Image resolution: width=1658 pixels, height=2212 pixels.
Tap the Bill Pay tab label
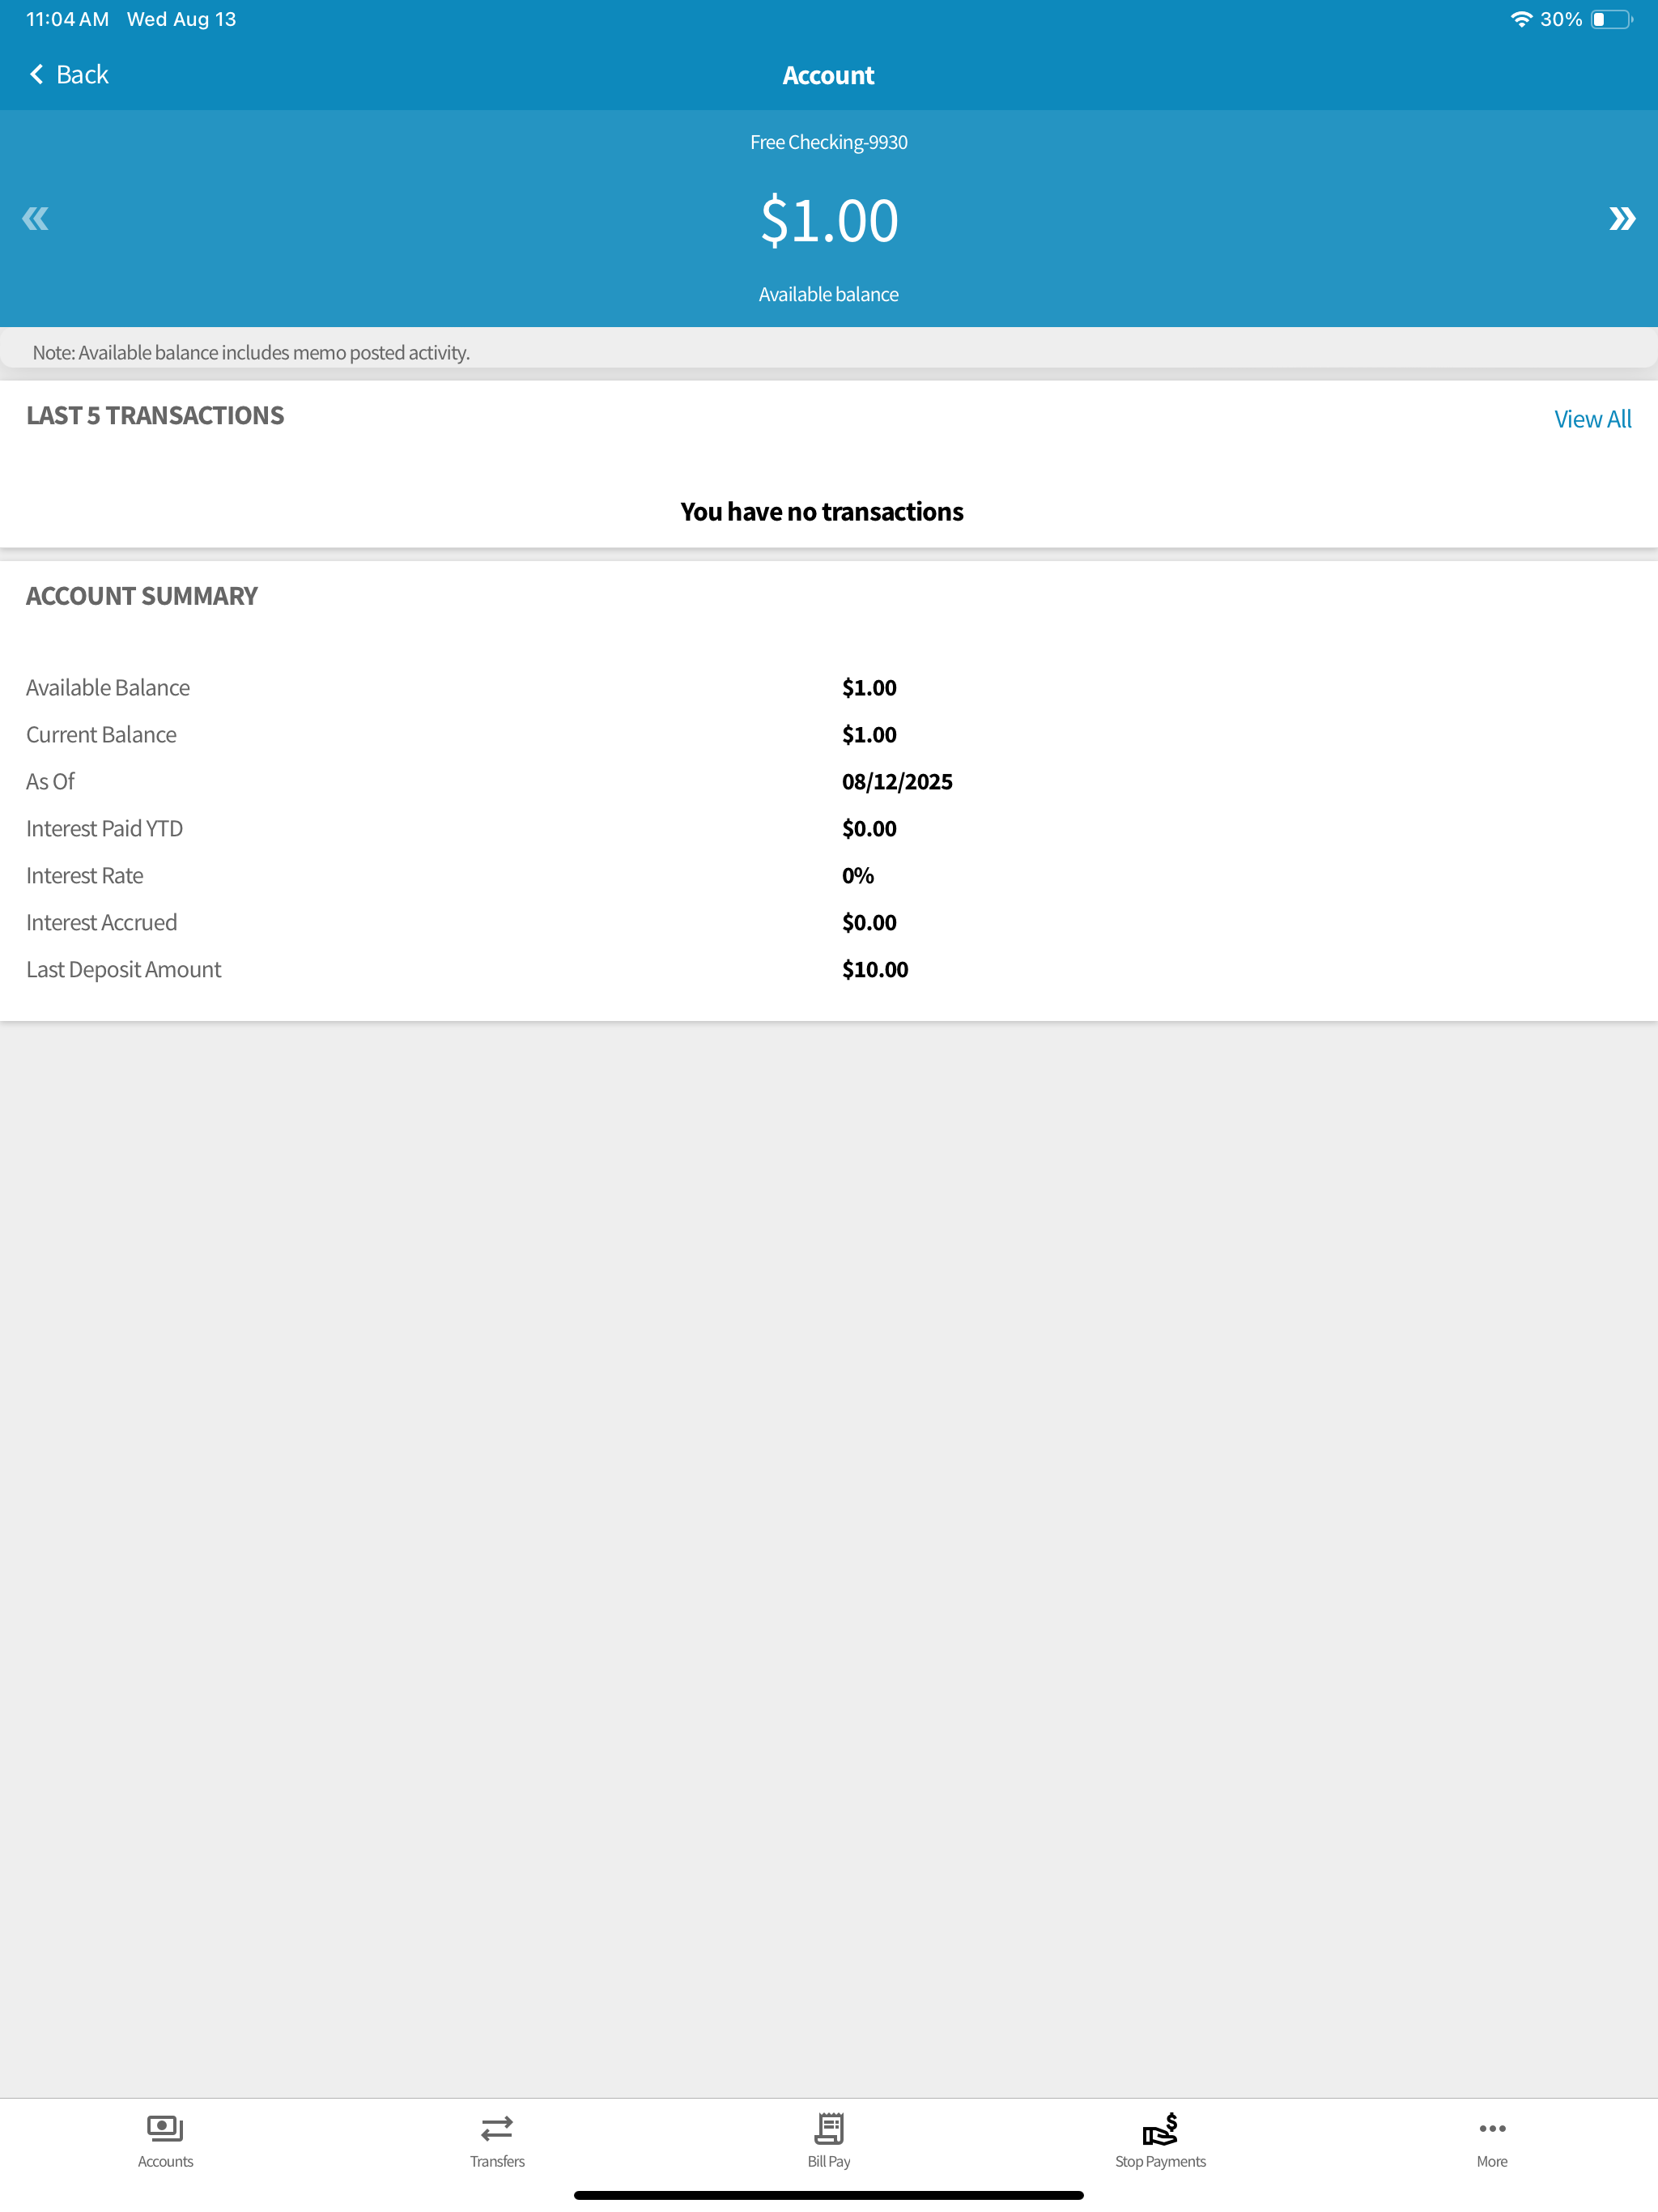[x=829, y=2161]
